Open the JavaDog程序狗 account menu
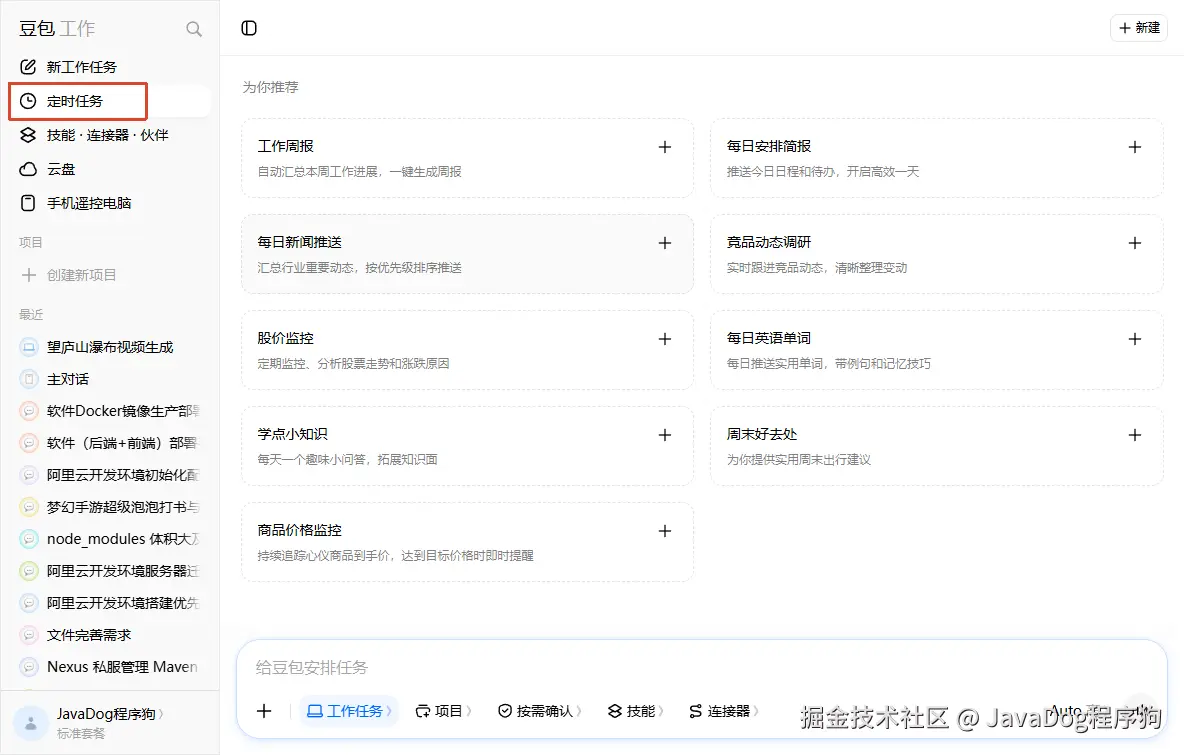This screenshot has height=755, width=1184. (x=109, y=713)
